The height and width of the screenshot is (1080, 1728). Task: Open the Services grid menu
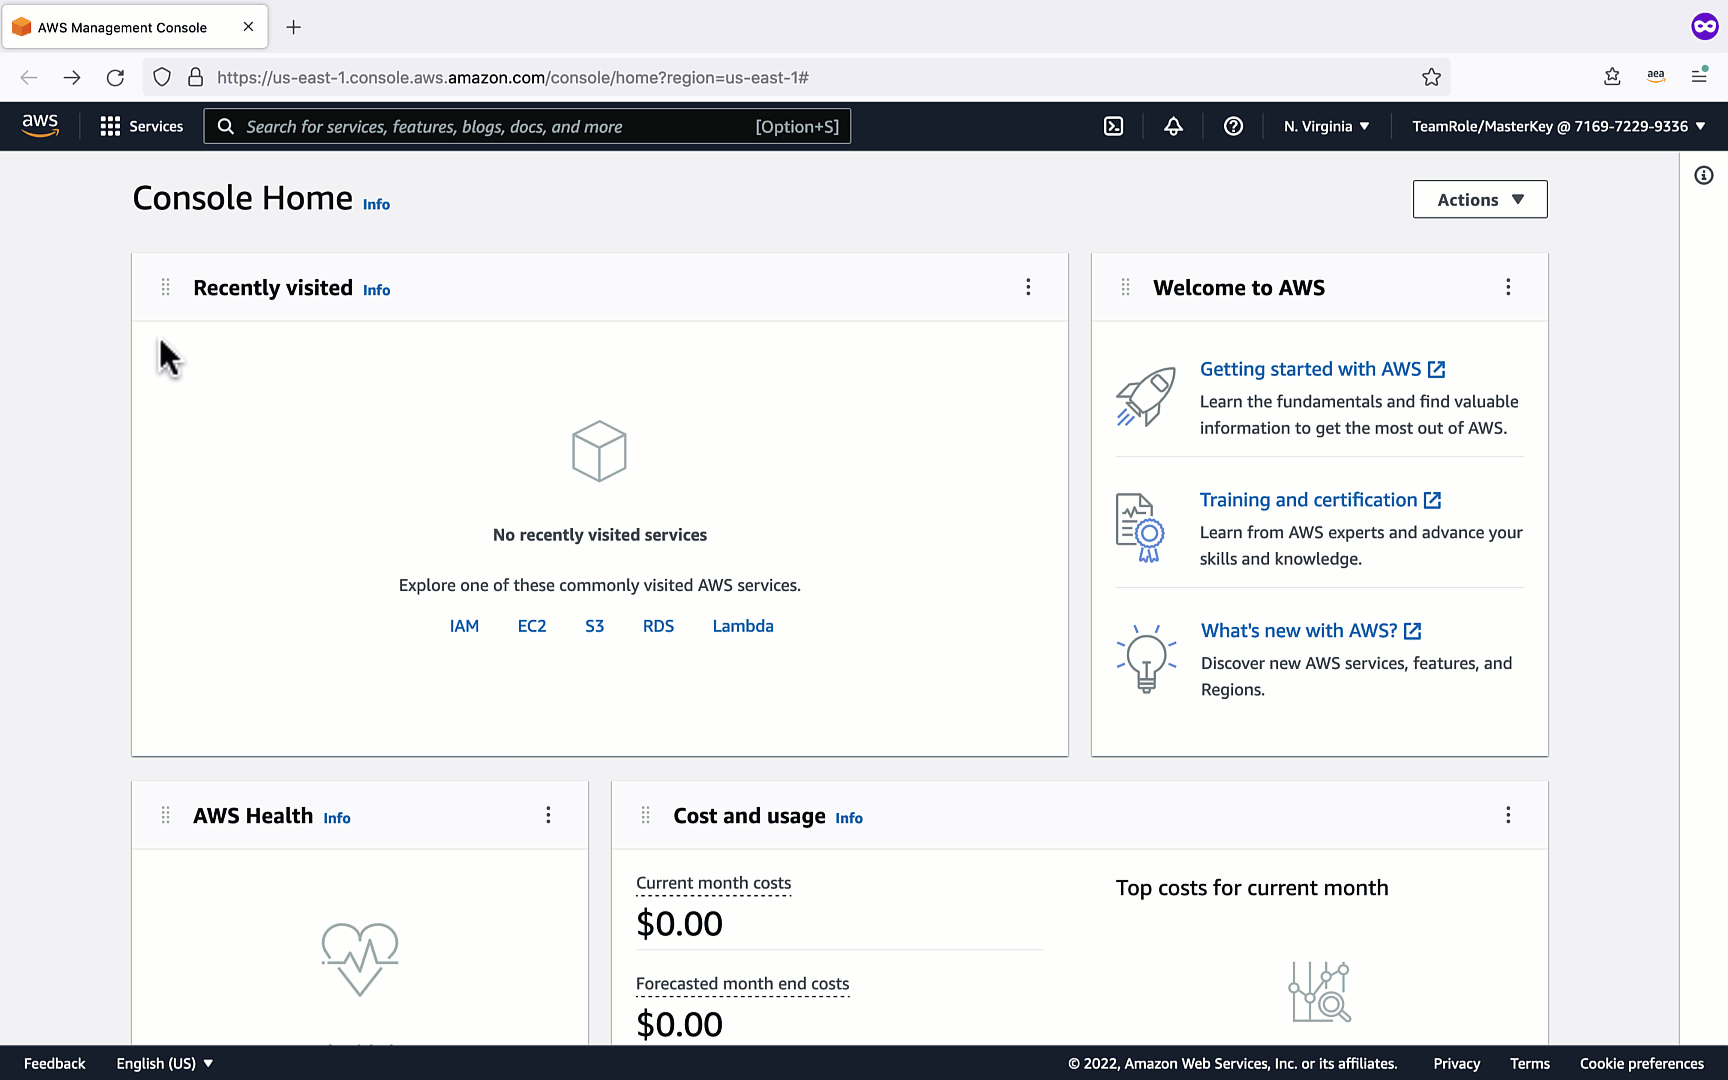142,126
